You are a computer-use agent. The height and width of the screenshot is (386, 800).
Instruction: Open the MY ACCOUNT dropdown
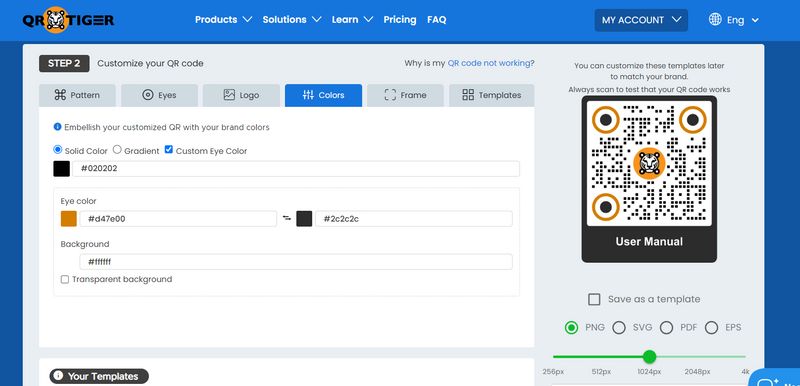(641, 20)
